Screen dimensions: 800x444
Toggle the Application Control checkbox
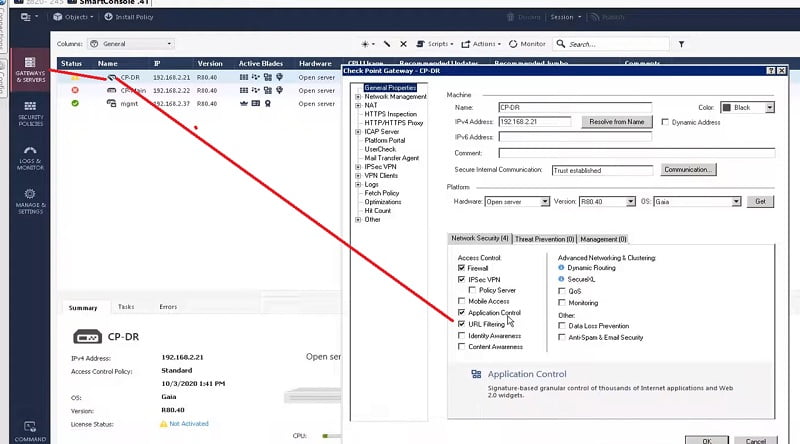point(461,312)
